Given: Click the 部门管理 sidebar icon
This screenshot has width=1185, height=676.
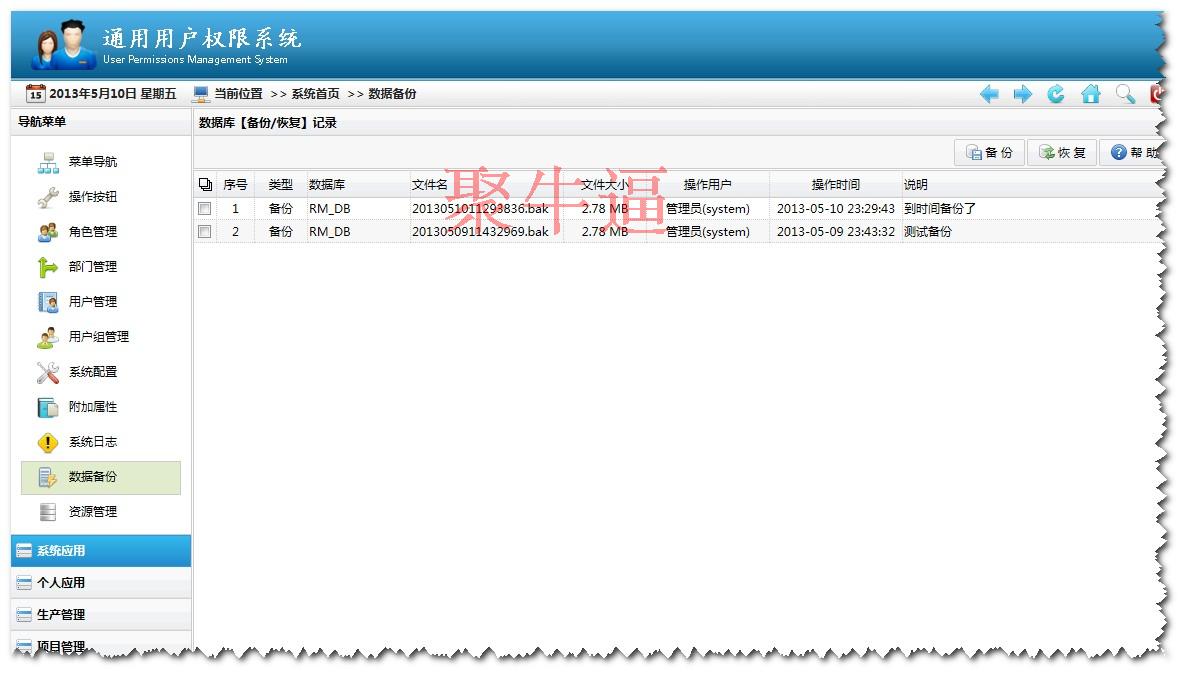Looking at the screenshot, I should coord(48,267).
